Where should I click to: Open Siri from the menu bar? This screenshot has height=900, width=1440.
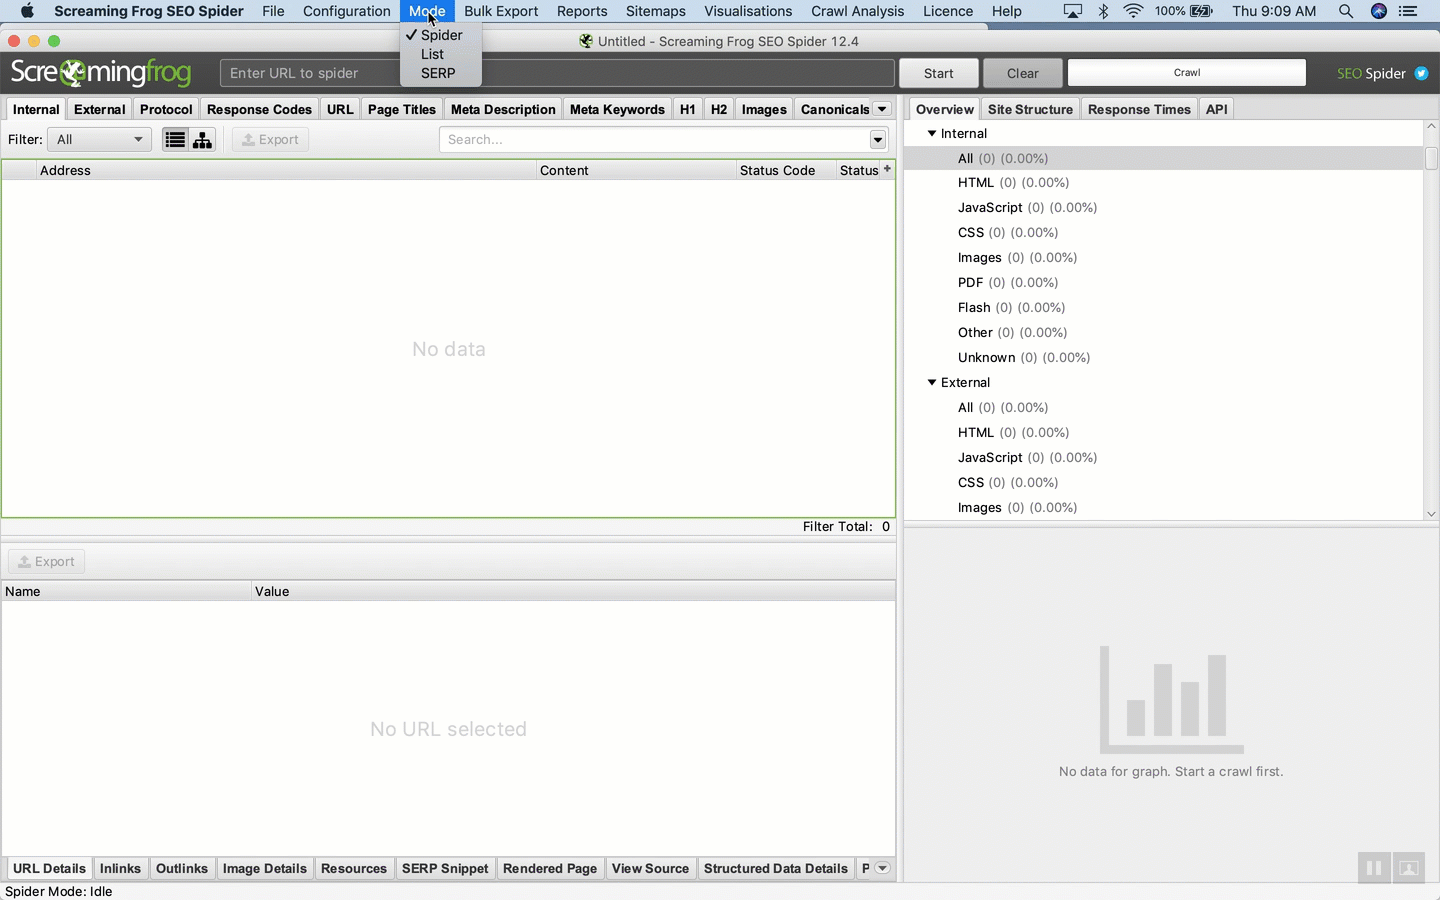tap(1379, 11)
